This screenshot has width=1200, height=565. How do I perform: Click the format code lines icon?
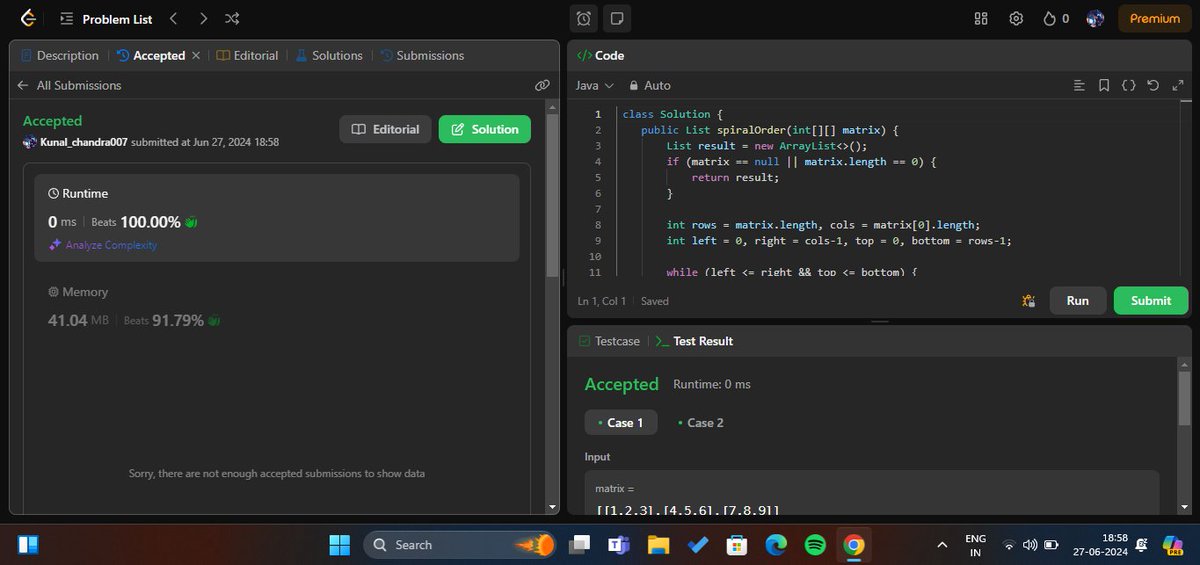tap(1078, 86)
